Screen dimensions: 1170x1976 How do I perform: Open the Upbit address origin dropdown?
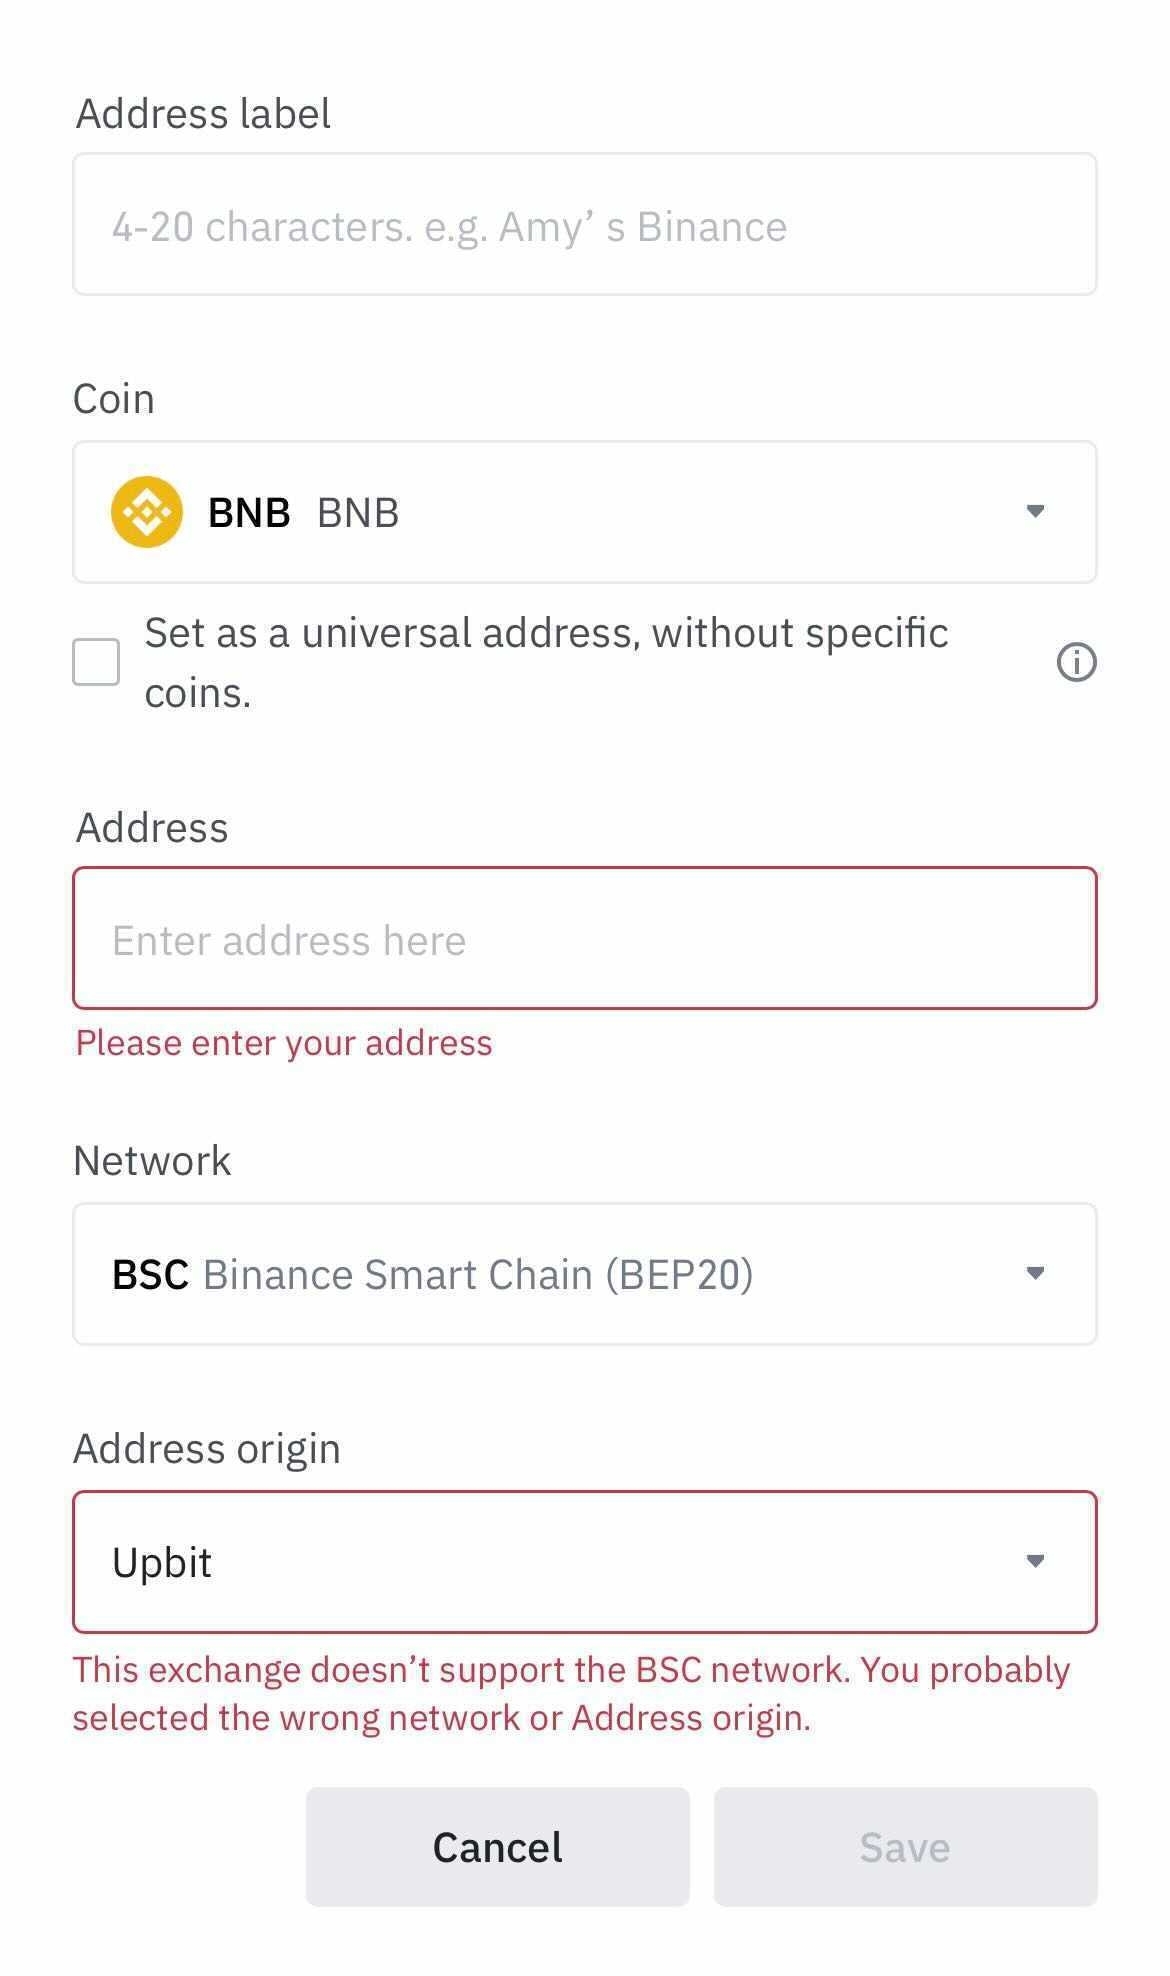pos(584,1562)
